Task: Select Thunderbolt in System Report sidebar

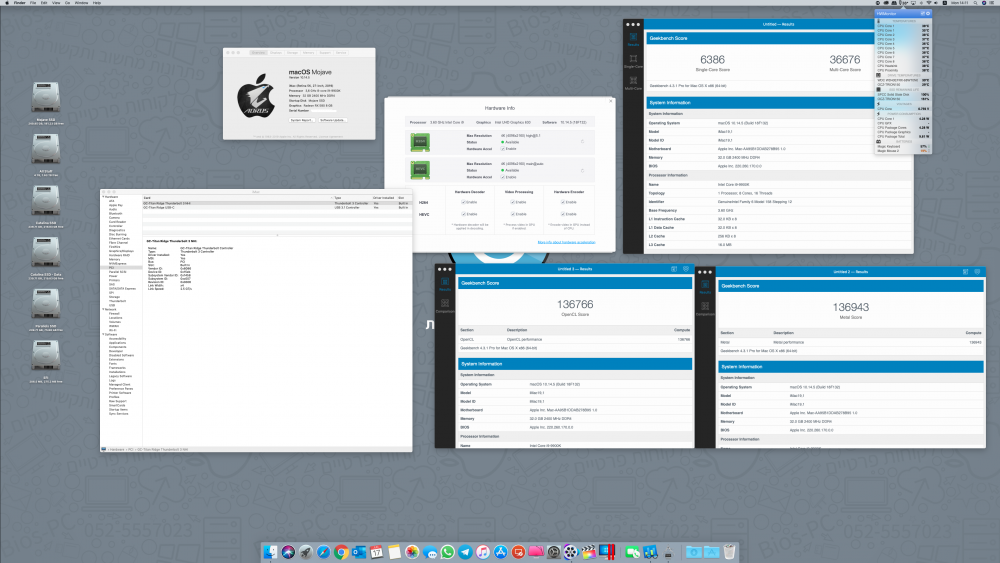Action: pos(117,301)
